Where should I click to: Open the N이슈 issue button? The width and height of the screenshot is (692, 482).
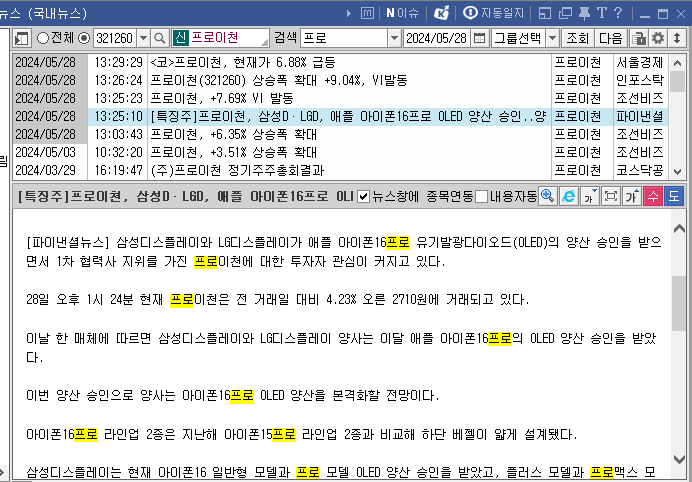coord(402,13)
